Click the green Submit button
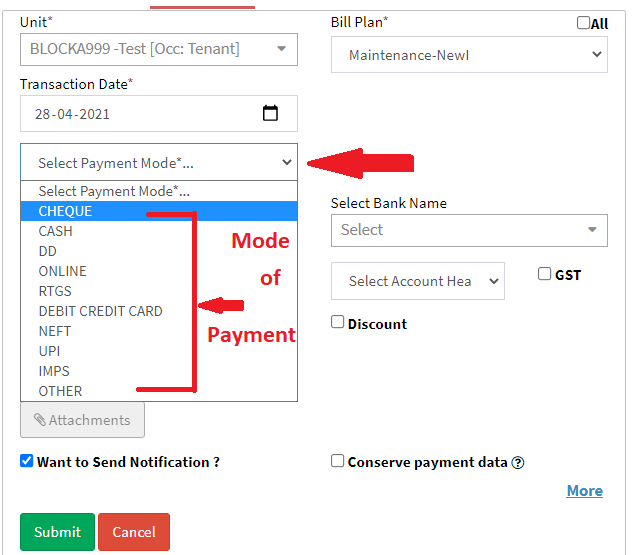Image resolution: width=637 pixels, height=555 pixels. [57, 532]
